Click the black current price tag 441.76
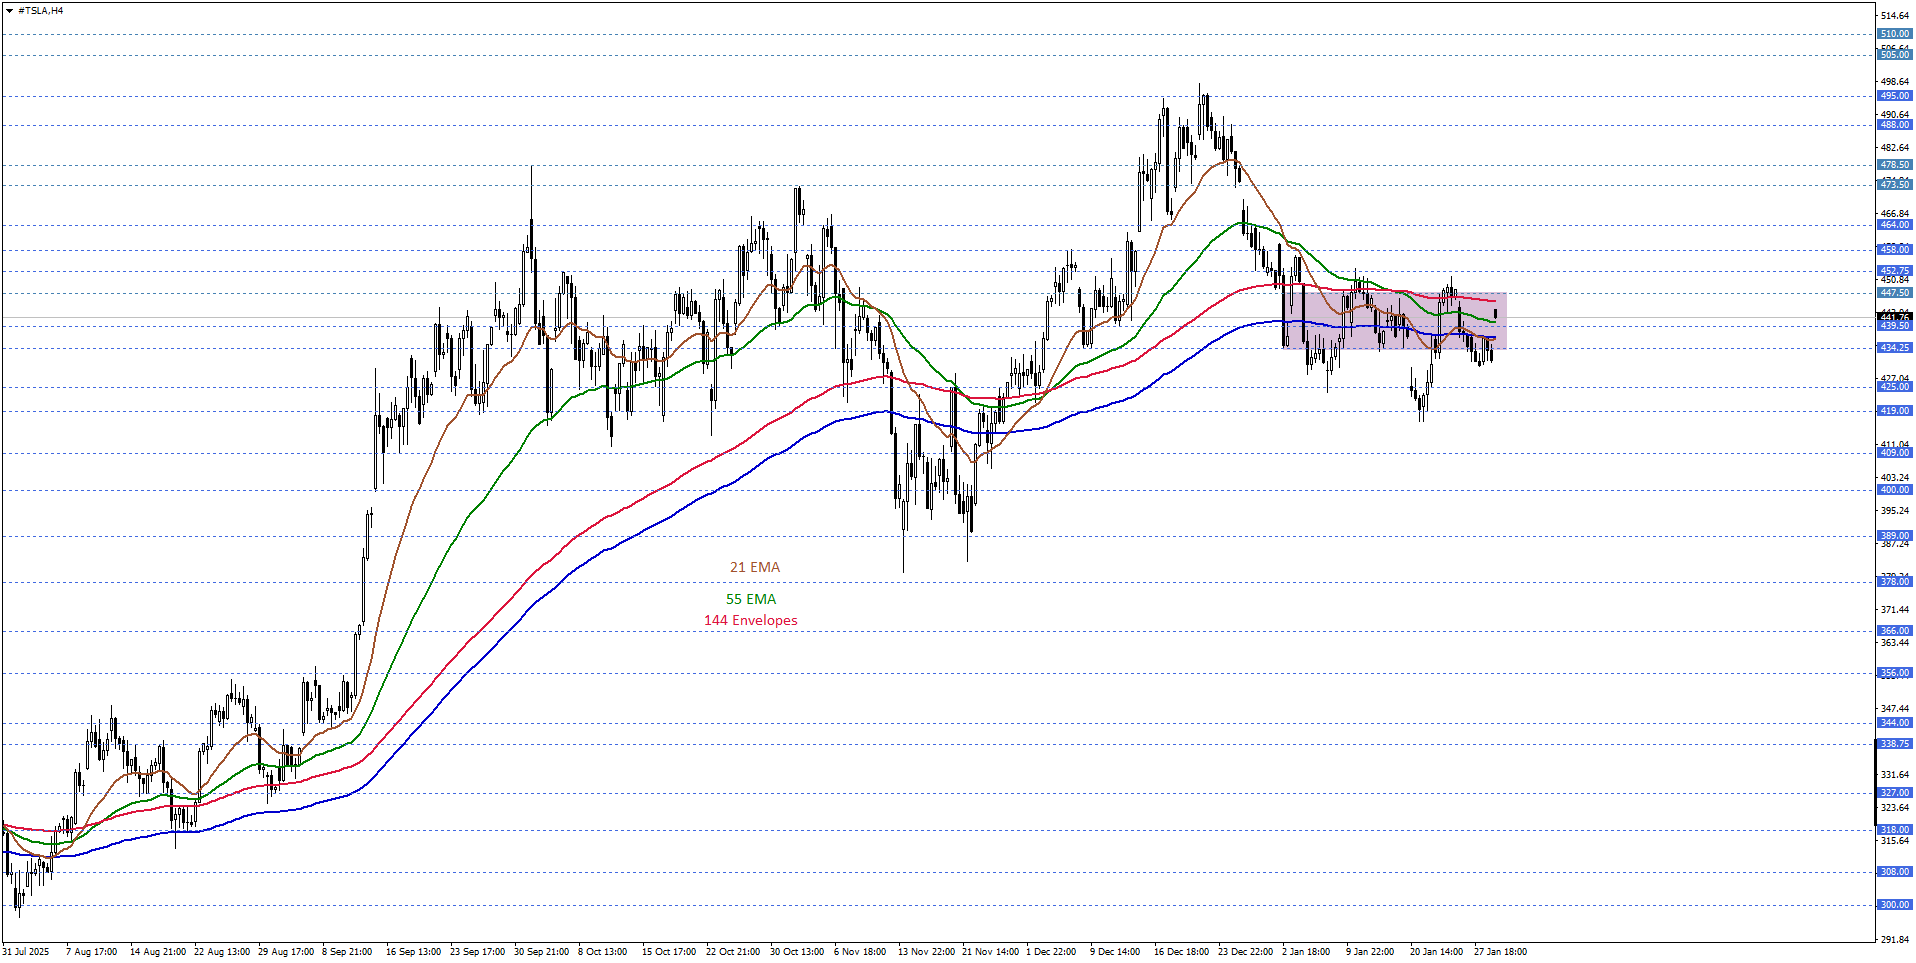Viewport: 1916px width, 963px height. pyautogui.click(x=1894, y=317)
